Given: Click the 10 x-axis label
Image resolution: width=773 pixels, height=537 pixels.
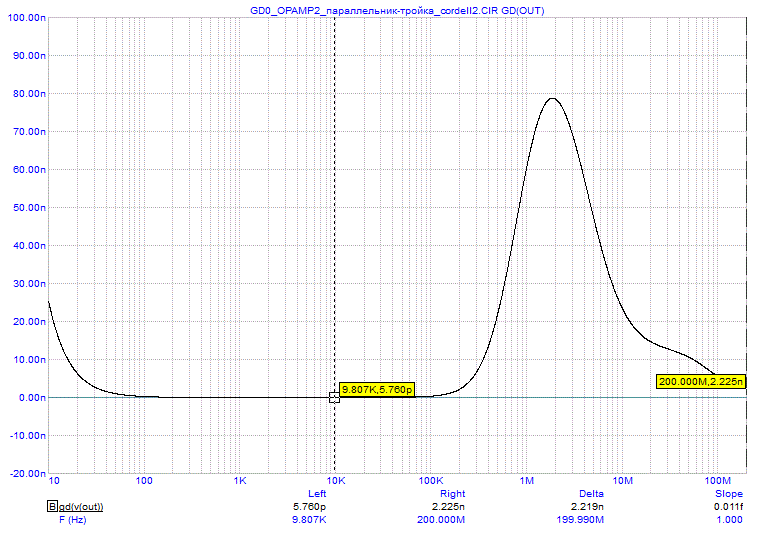Looking at the screenshot, I should tap(54, 481).
